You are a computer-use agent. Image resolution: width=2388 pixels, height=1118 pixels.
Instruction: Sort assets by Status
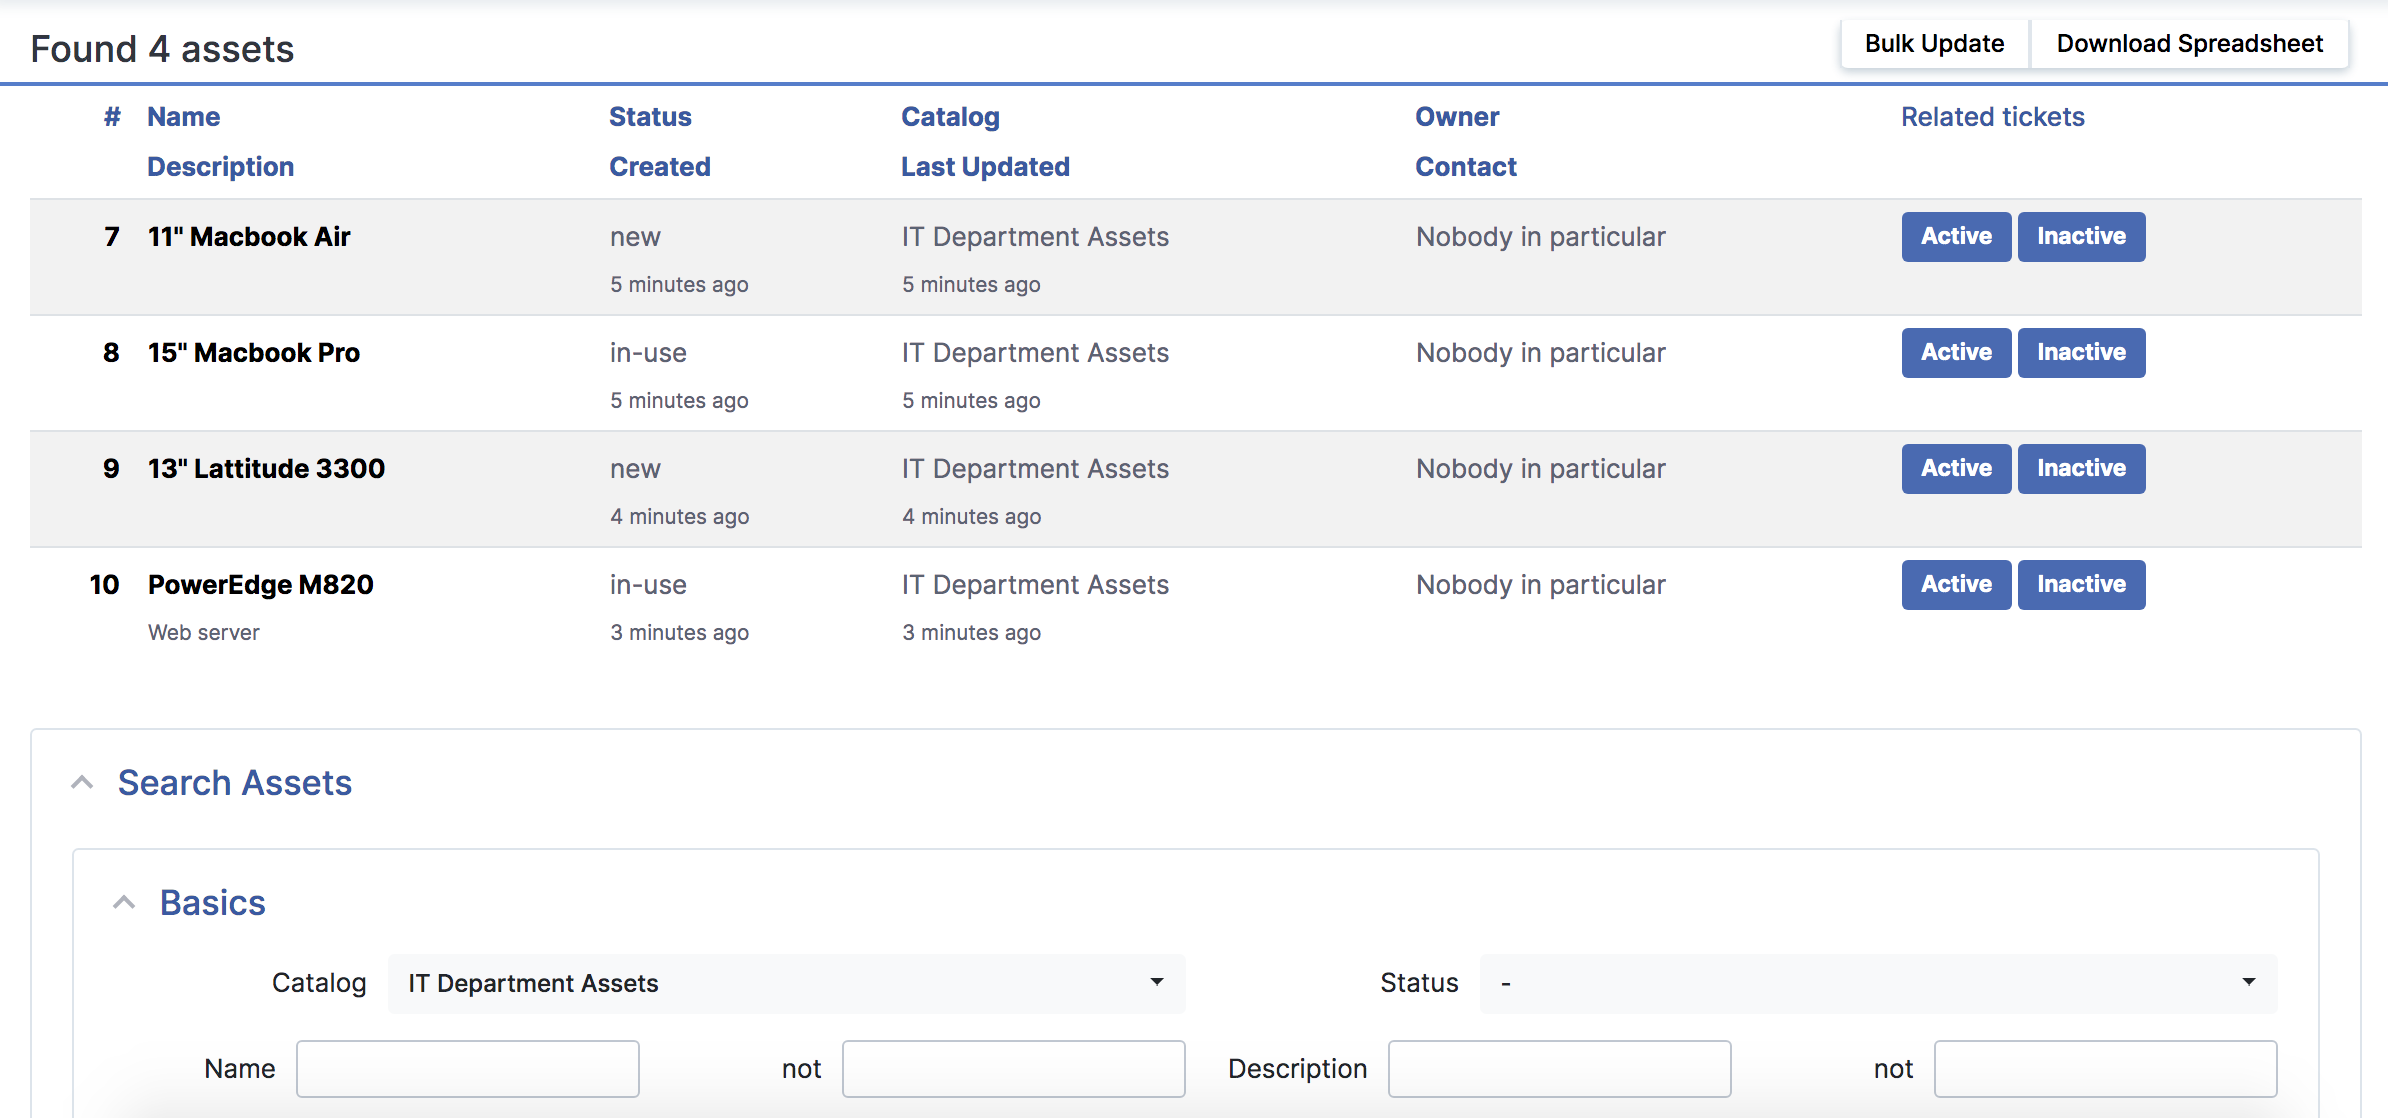(650, 116)
